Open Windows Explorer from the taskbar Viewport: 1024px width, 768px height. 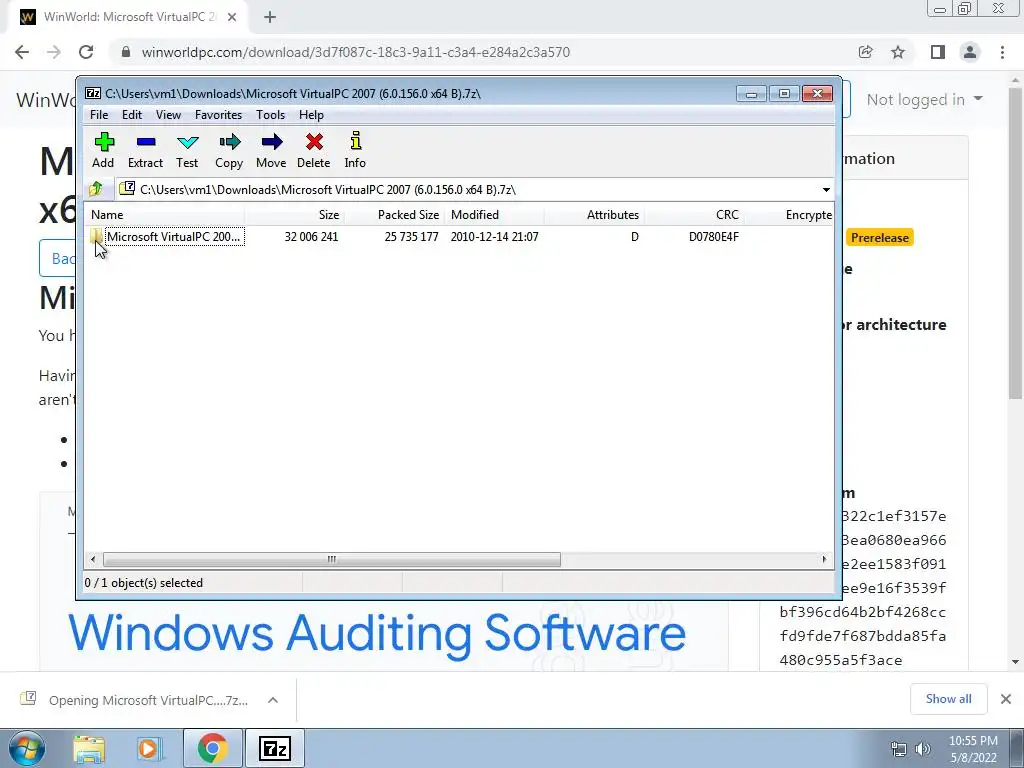click(89, 748)
